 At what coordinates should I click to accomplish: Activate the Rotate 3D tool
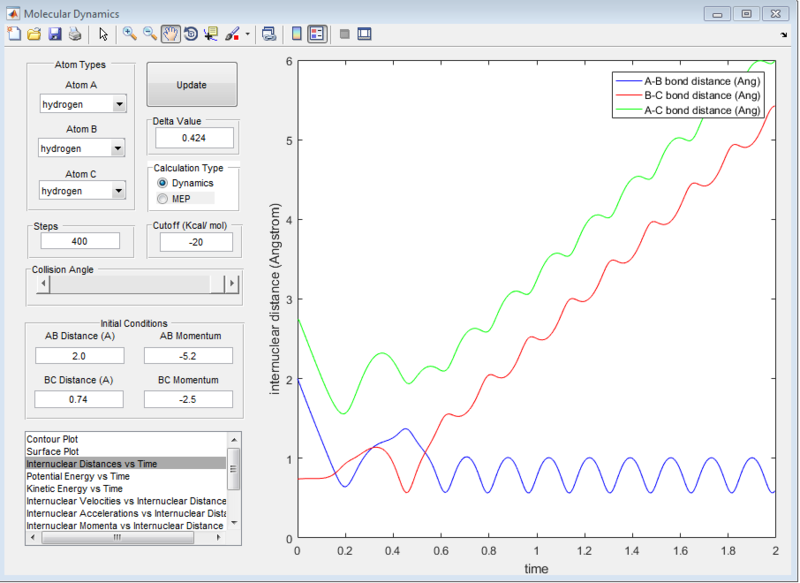click(191, 34)
